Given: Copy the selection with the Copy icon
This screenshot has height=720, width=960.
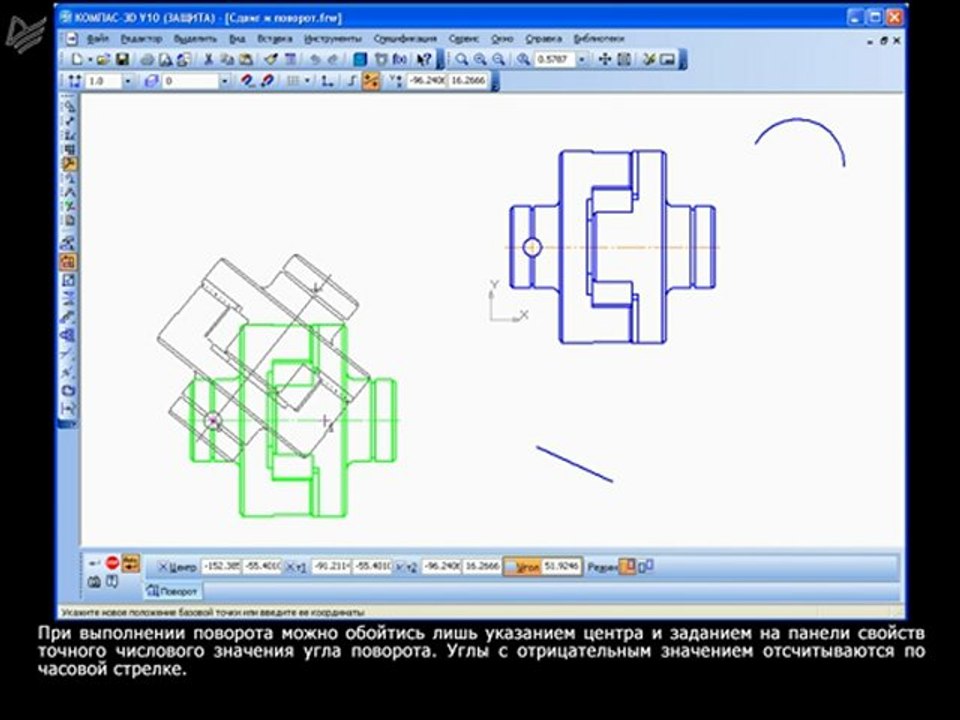Looking at the screenshot, I should [x=227, y=59].
